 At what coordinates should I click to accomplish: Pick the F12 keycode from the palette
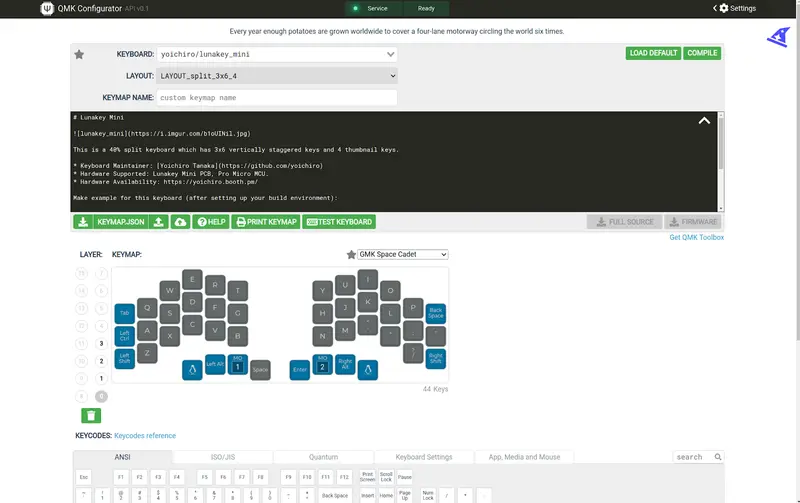[344, 477]
